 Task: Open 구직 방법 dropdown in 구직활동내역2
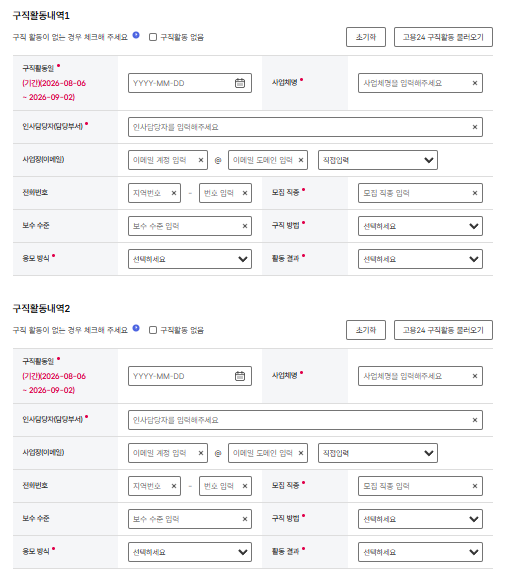pyautogui.click(x=420, y=519)
